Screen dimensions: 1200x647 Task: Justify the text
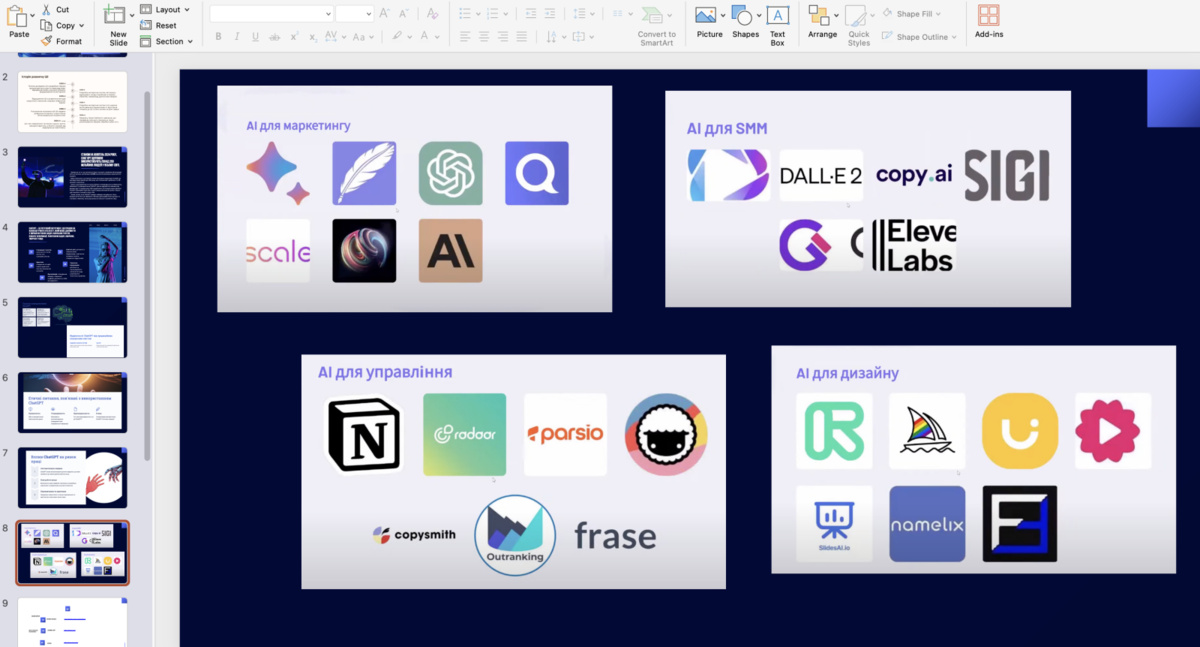pyautogui.click(x=522, y=37)
